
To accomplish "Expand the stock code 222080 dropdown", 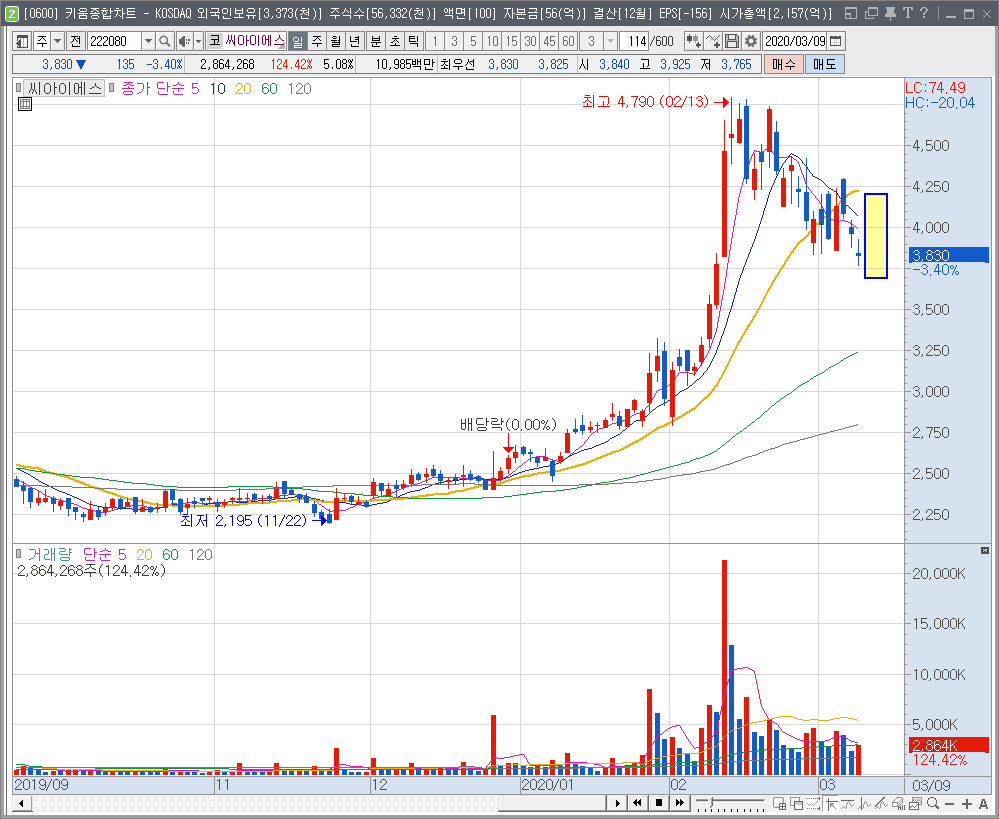I will tap(148, 41).
